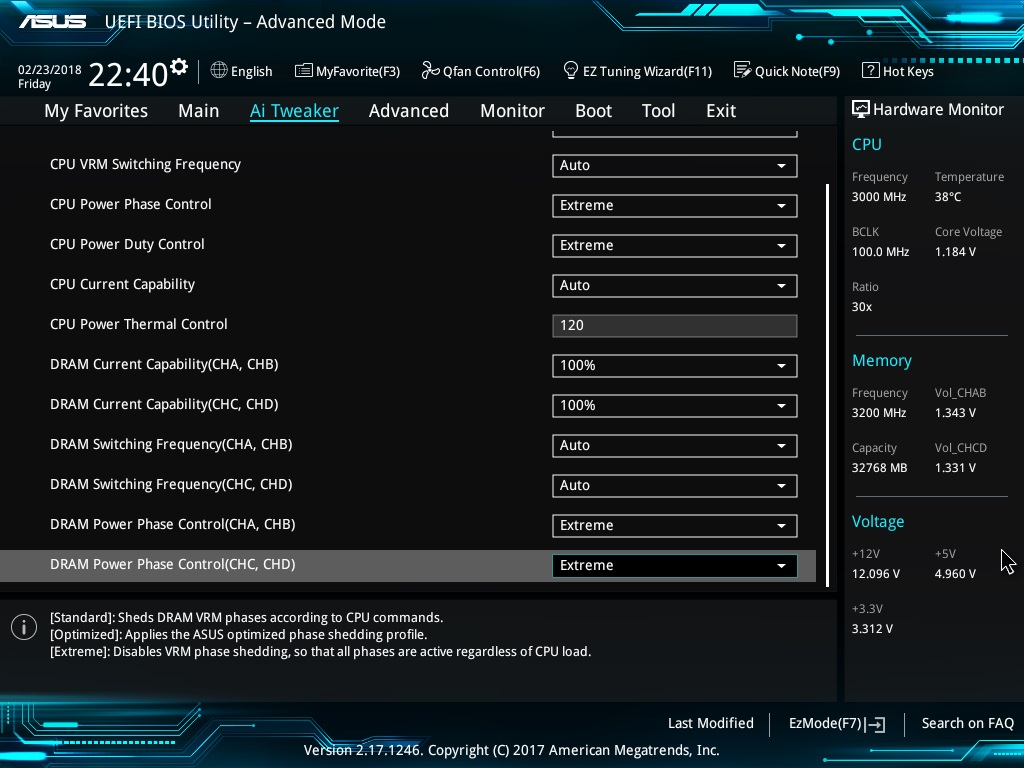Click the Hardware Monitor screen icon
This screenshot has width=1024, height=768.
[861, 109]
